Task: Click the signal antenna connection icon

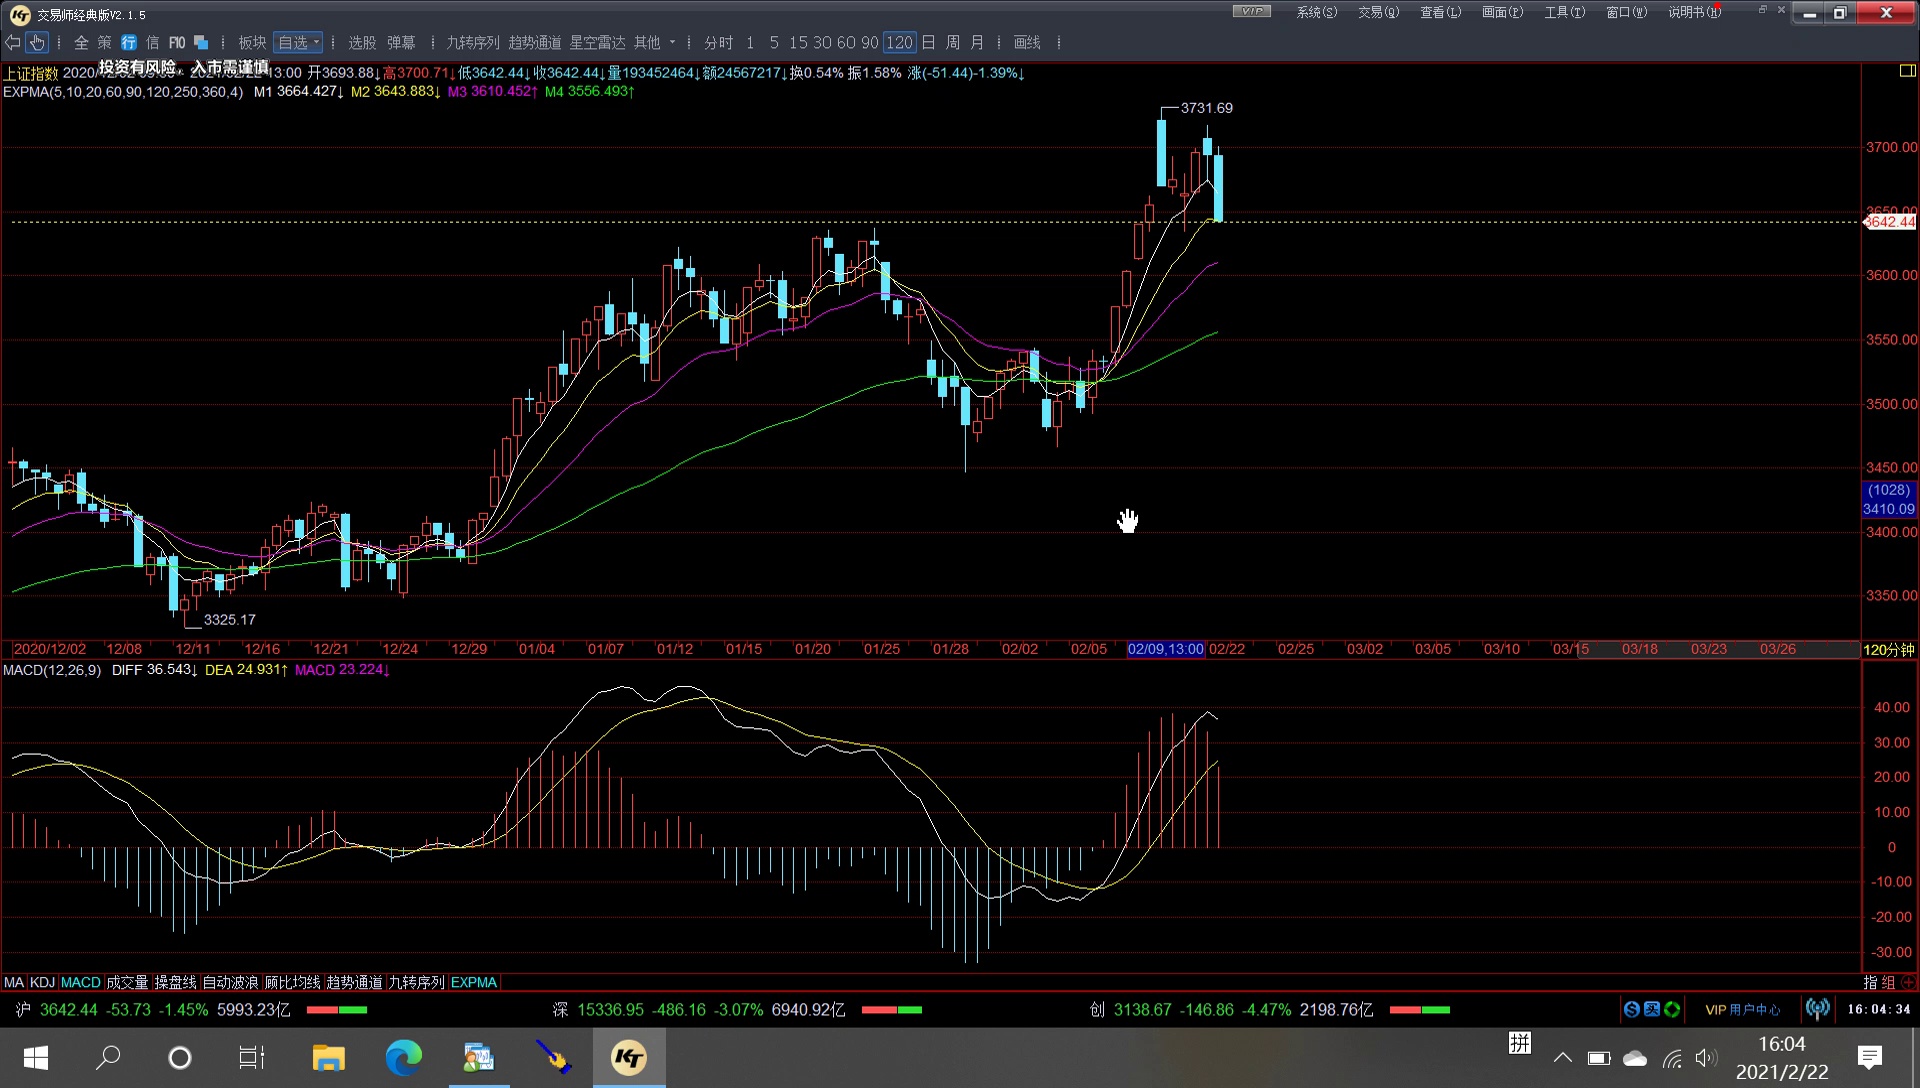Action: (1817, 1009)
